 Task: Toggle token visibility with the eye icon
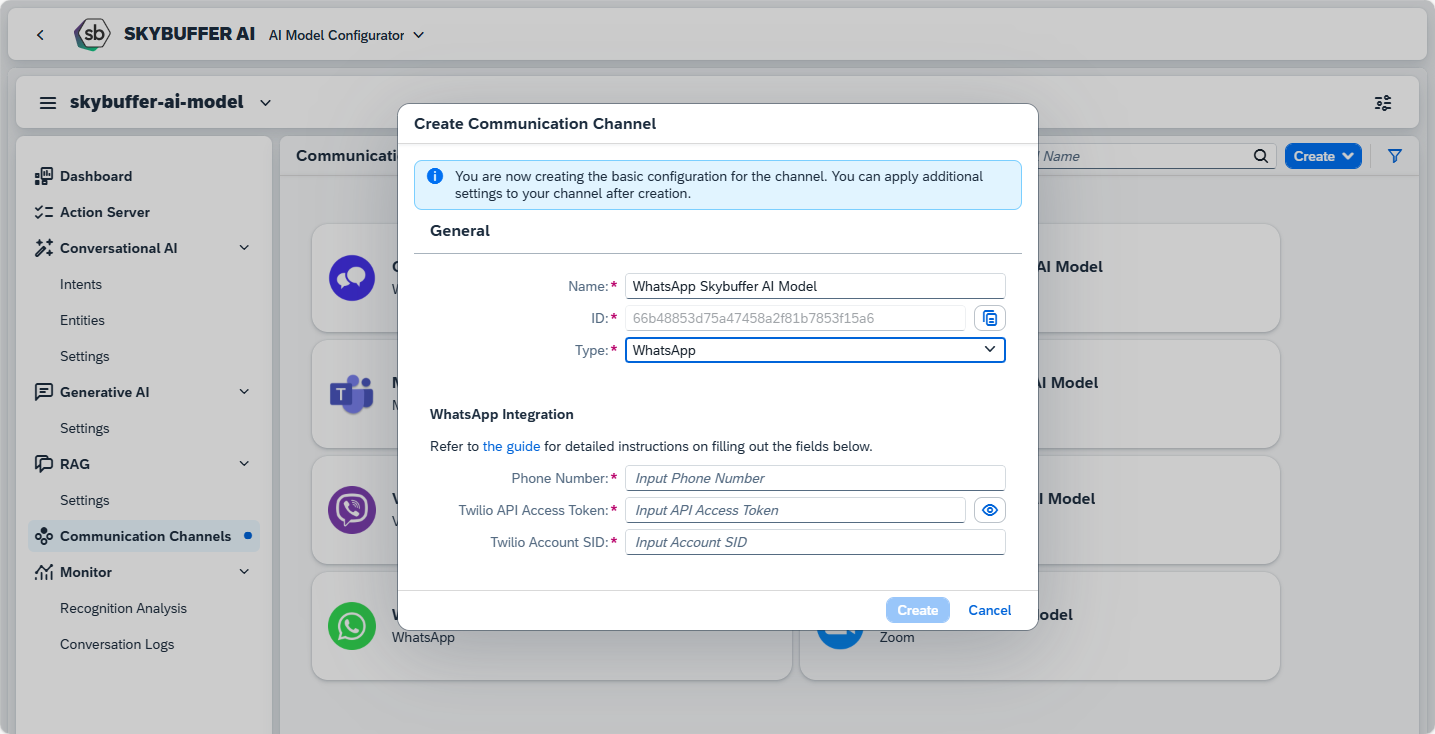point(990,510)
